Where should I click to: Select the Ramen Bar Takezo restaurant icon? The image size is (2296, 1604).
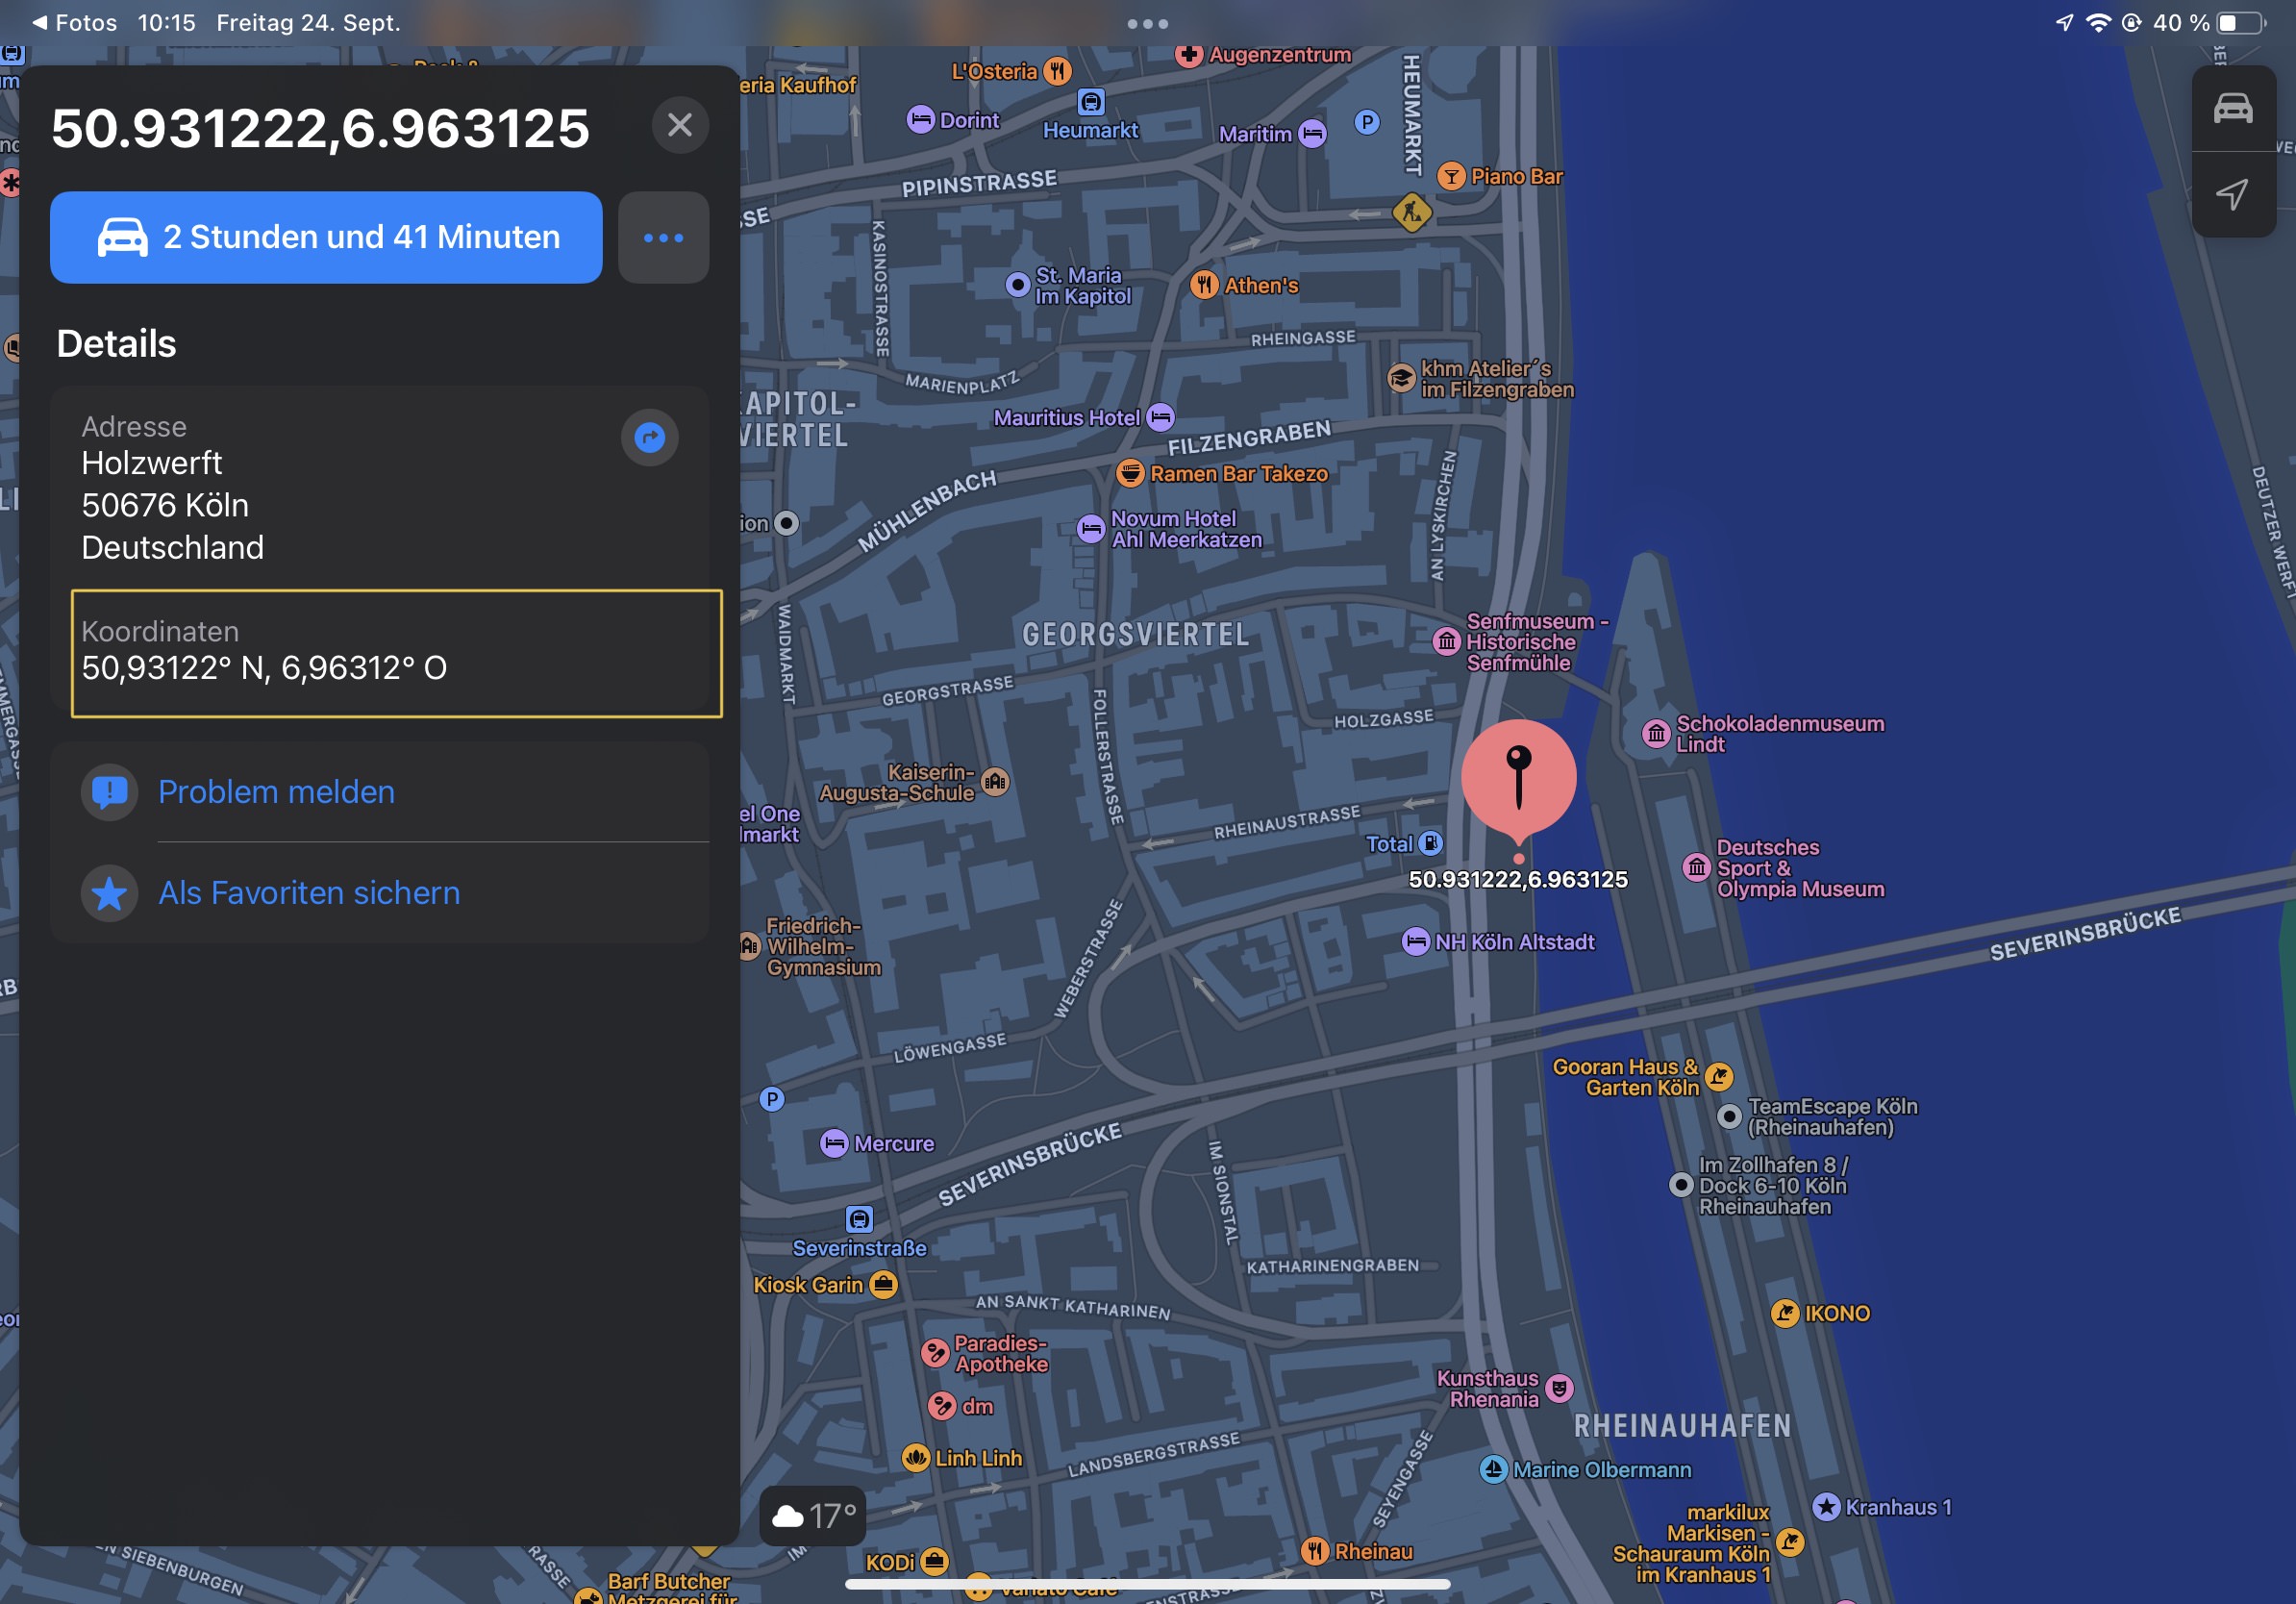pos(1129,473)
